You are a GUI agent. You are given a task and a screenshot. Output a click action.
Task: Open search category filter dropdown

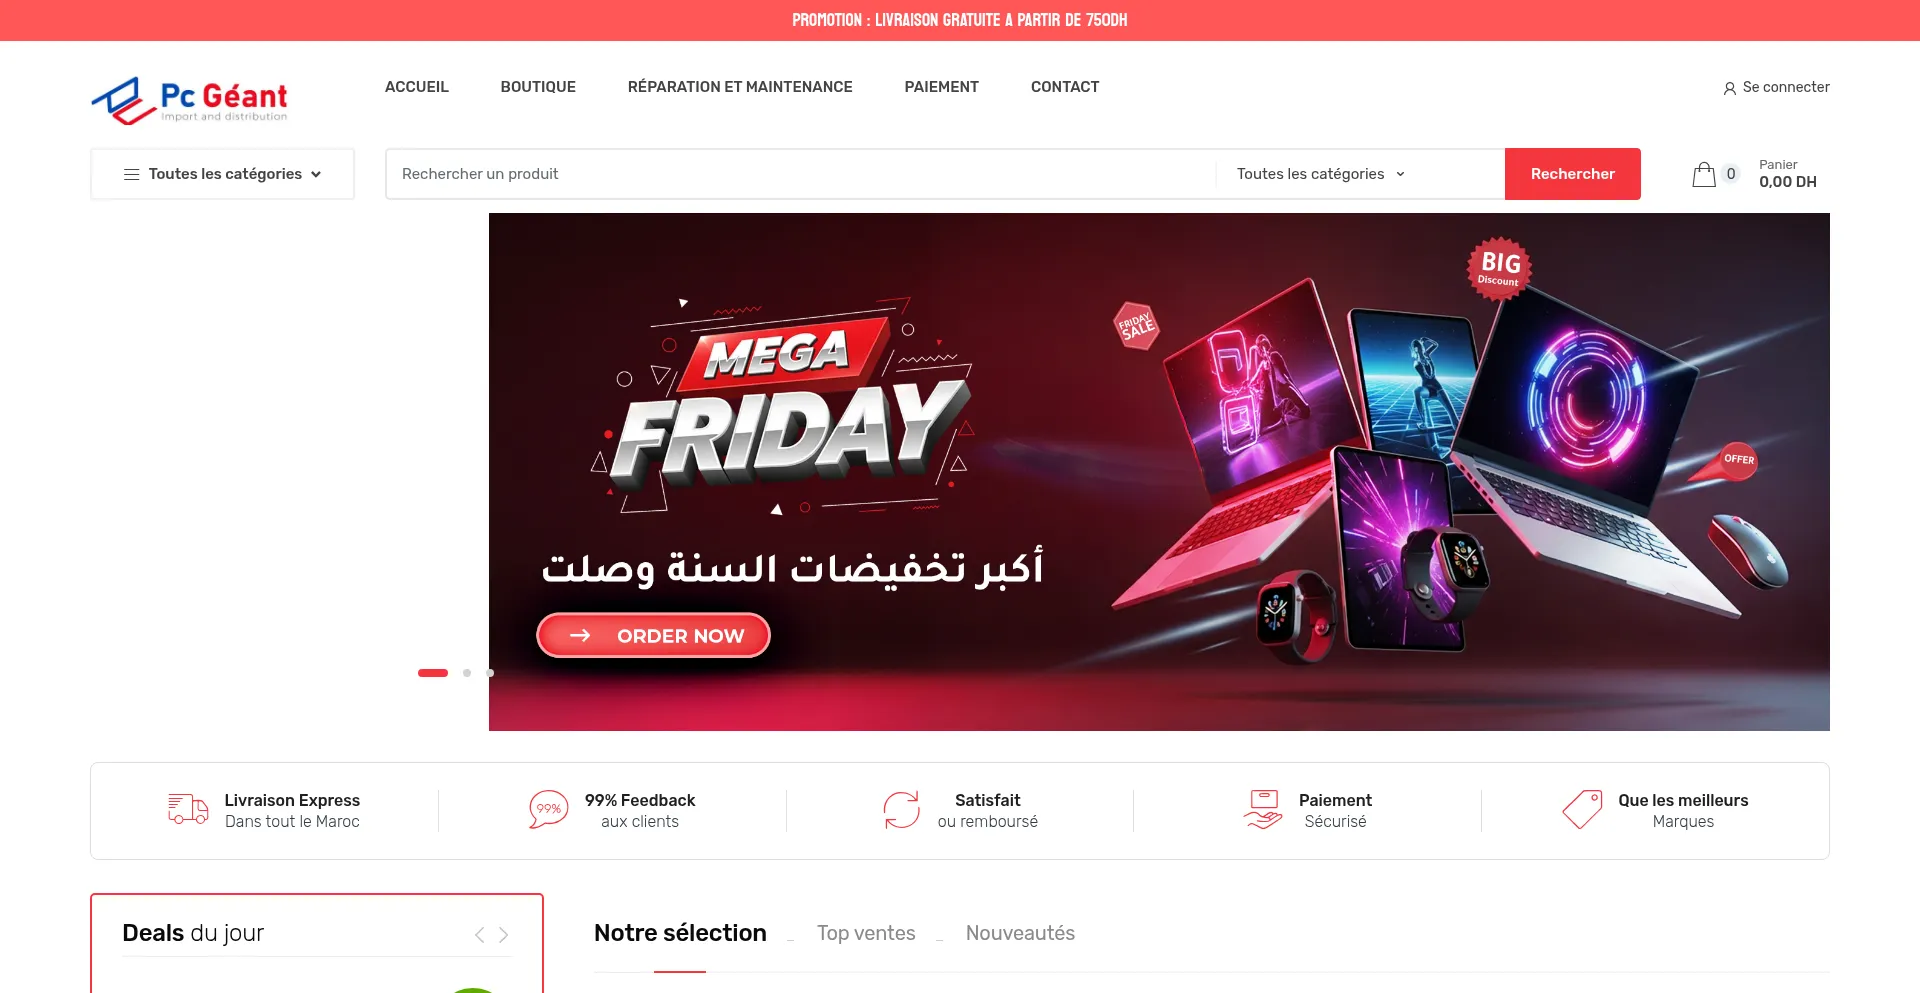click(x=1320, y=174)
